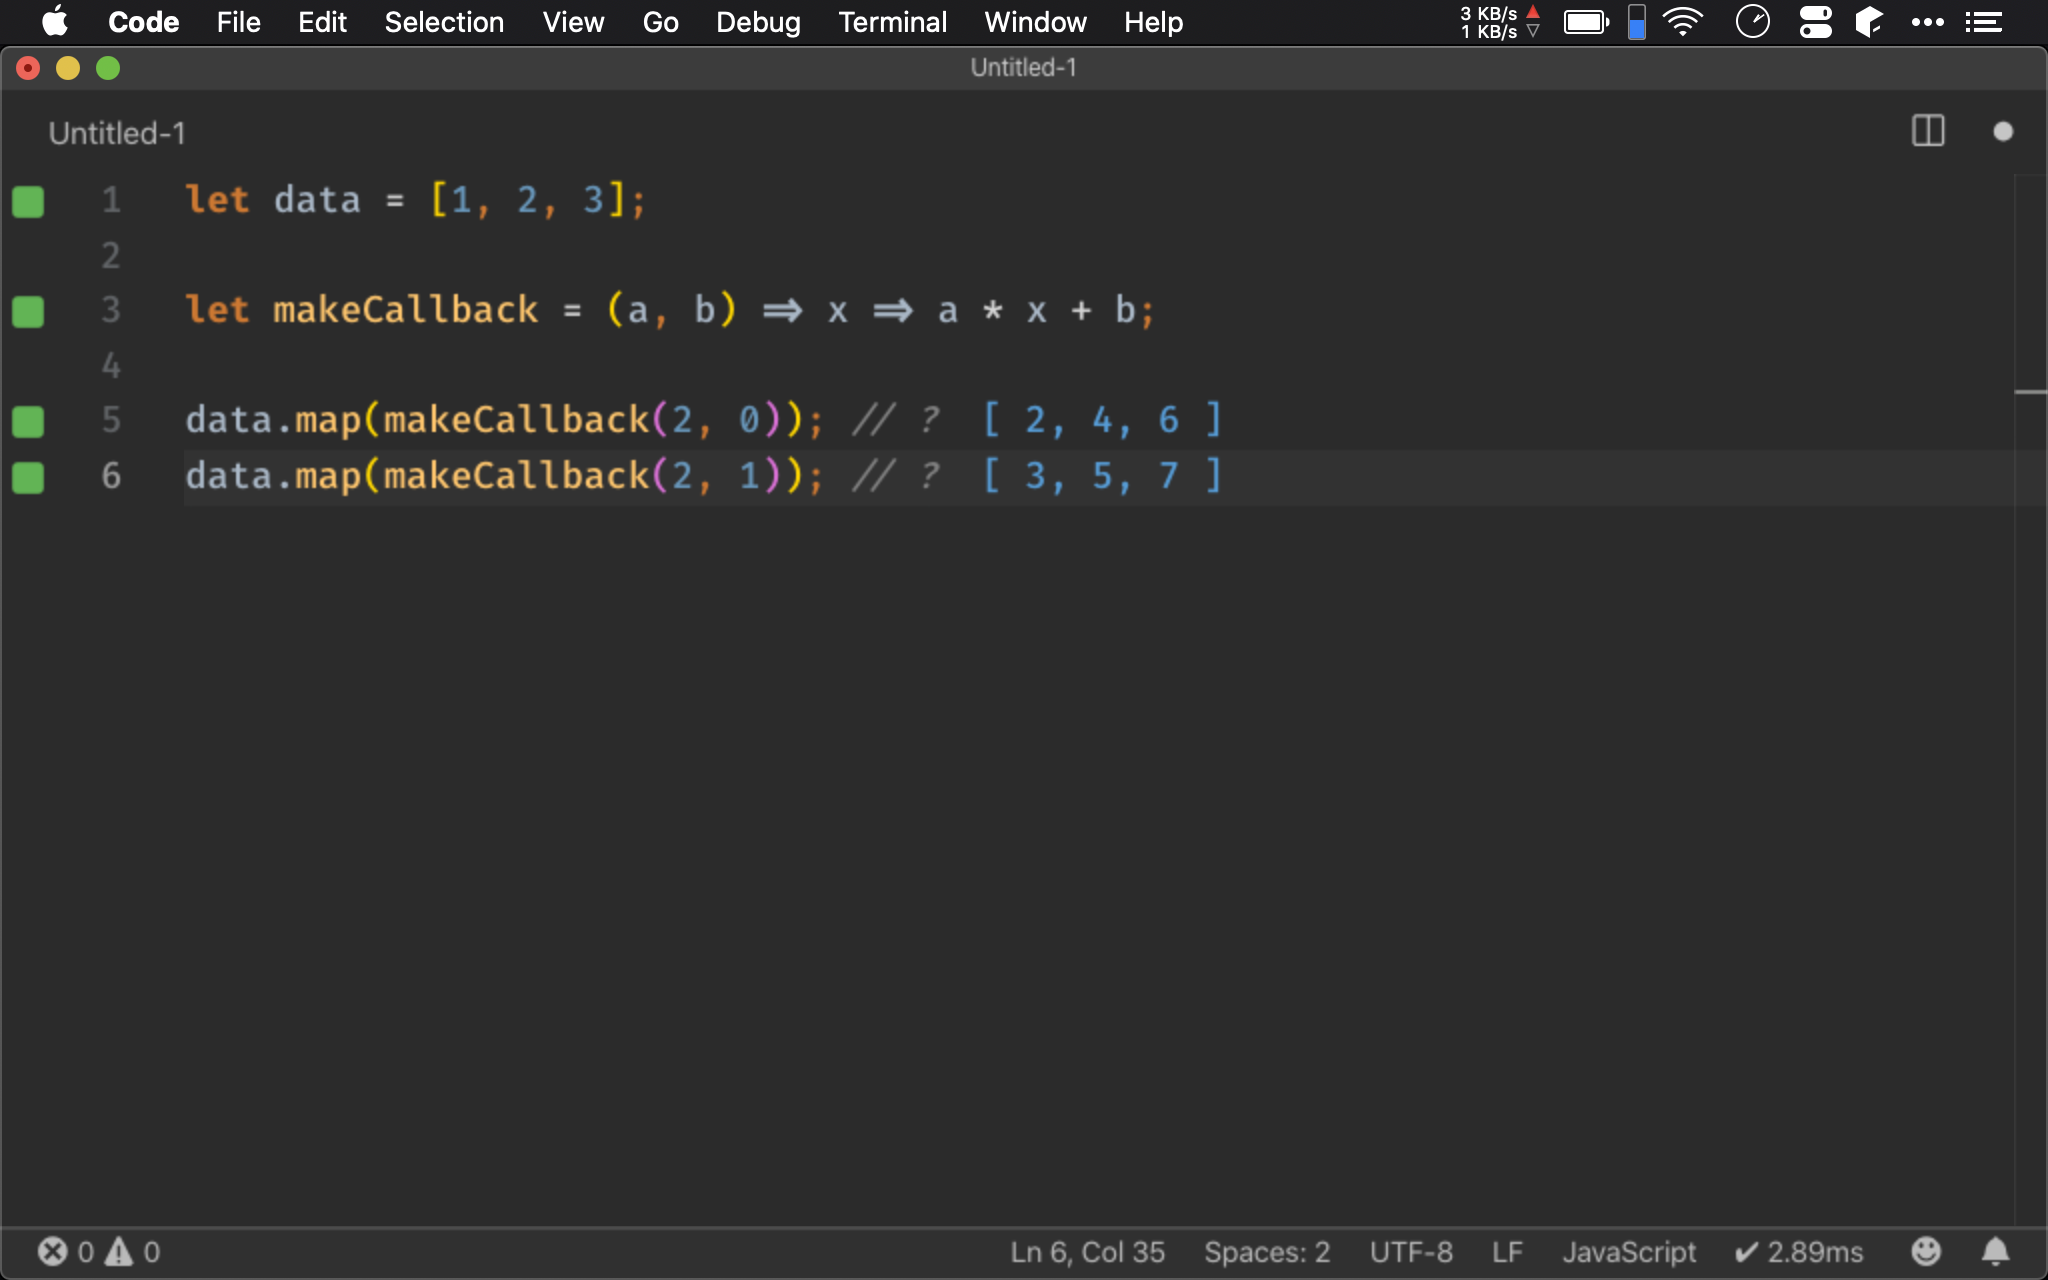Click green coverage marker on line 6

point(28,477)
